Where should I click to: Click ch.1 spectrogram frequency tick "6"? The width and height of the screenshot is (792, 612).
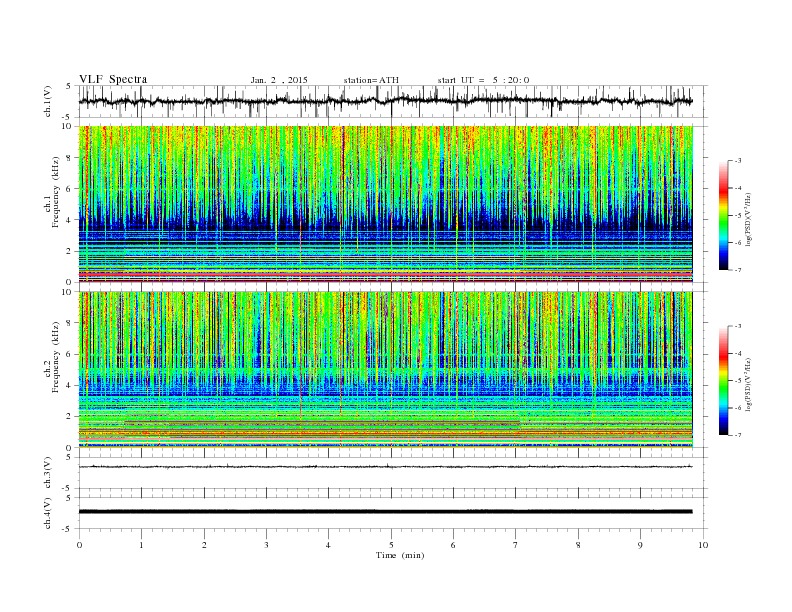70,189
